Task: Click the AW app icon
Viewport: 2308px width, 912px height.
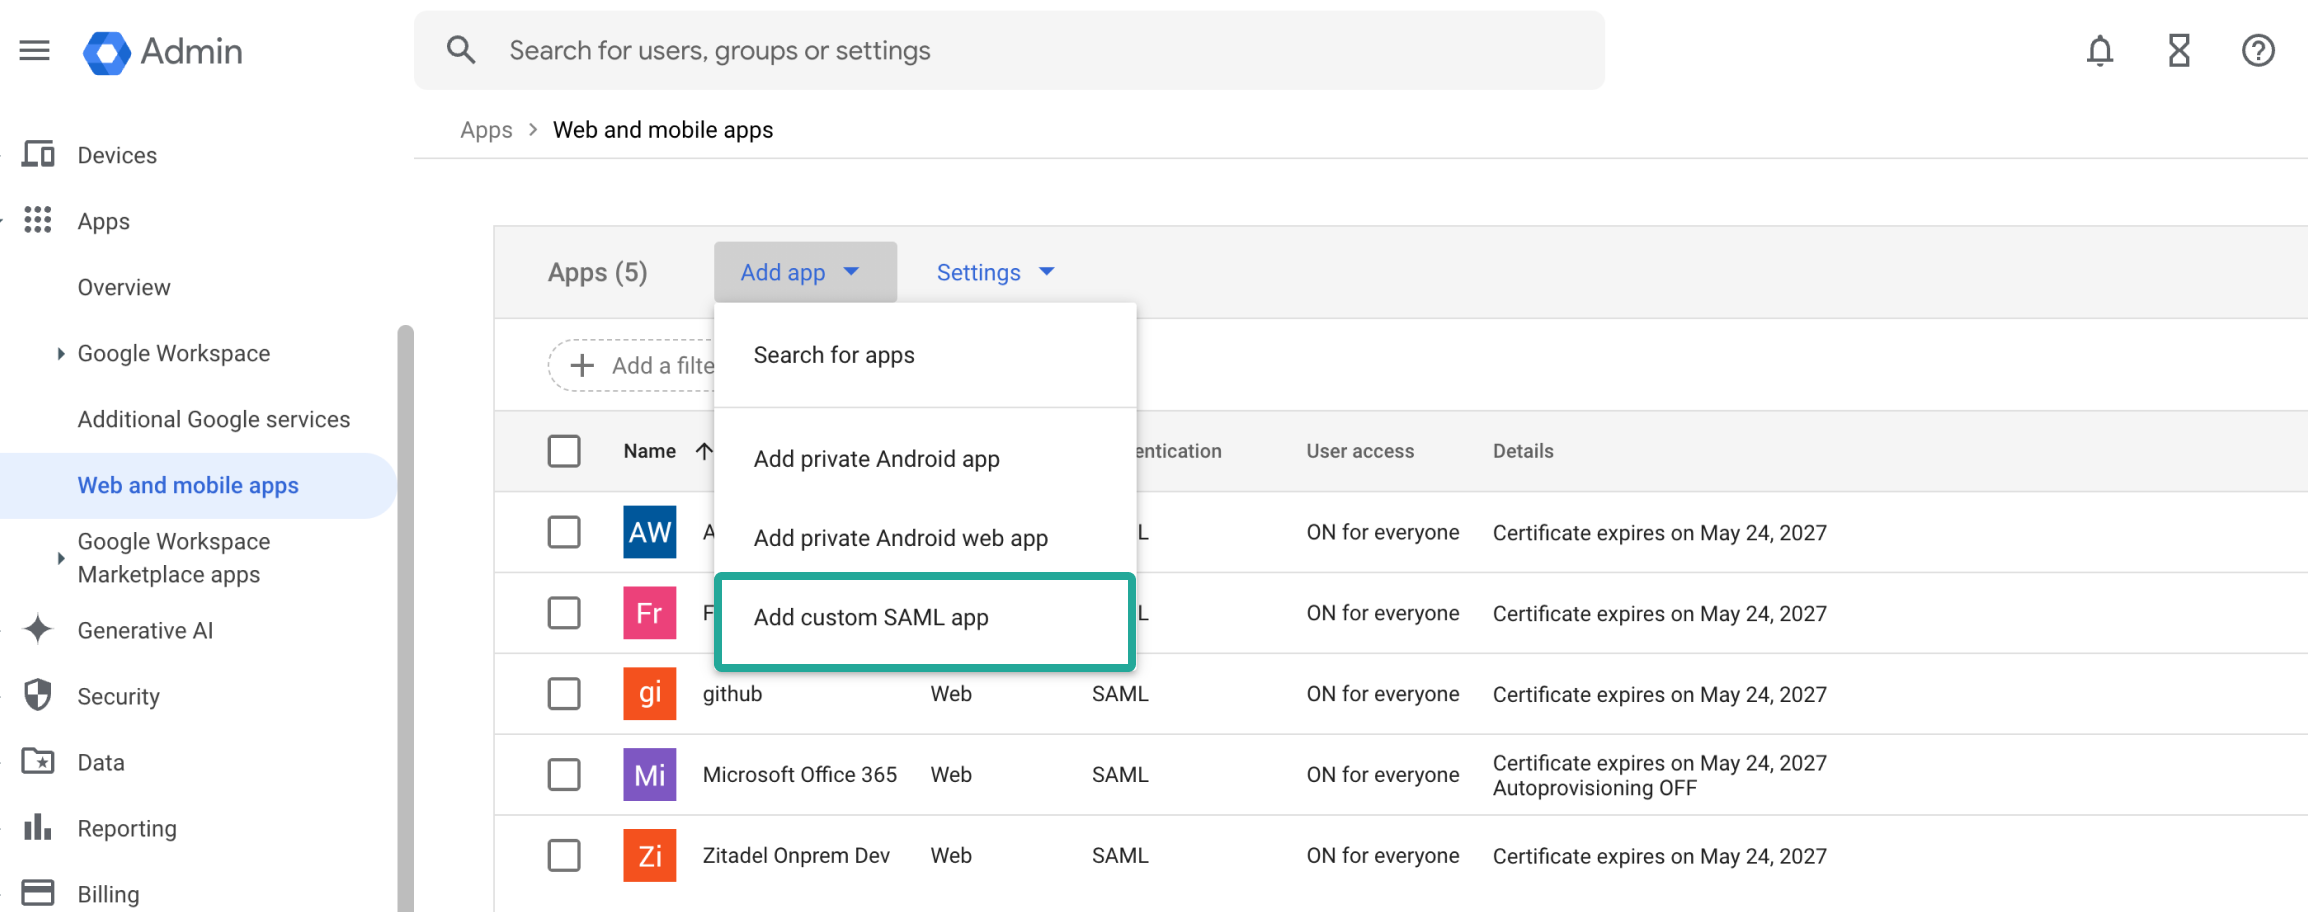Action: tap(649, 532)
